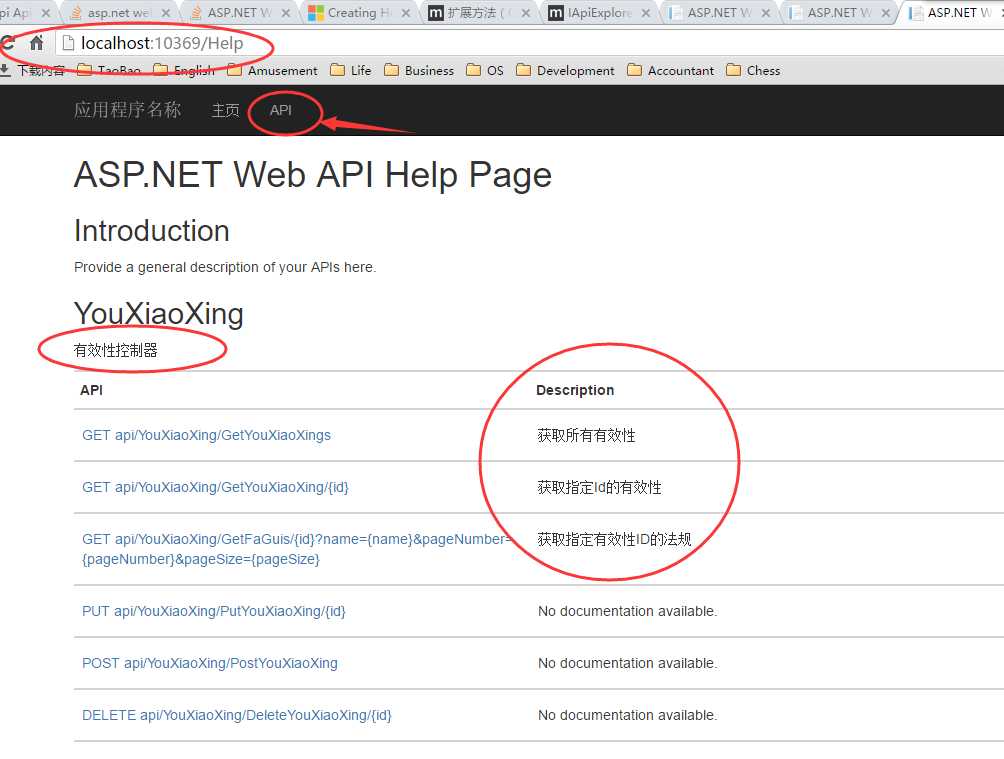Viewport: 1004px width, 759px height.
Task: Open the Life bookmark folder
Action: pos(350,70)
